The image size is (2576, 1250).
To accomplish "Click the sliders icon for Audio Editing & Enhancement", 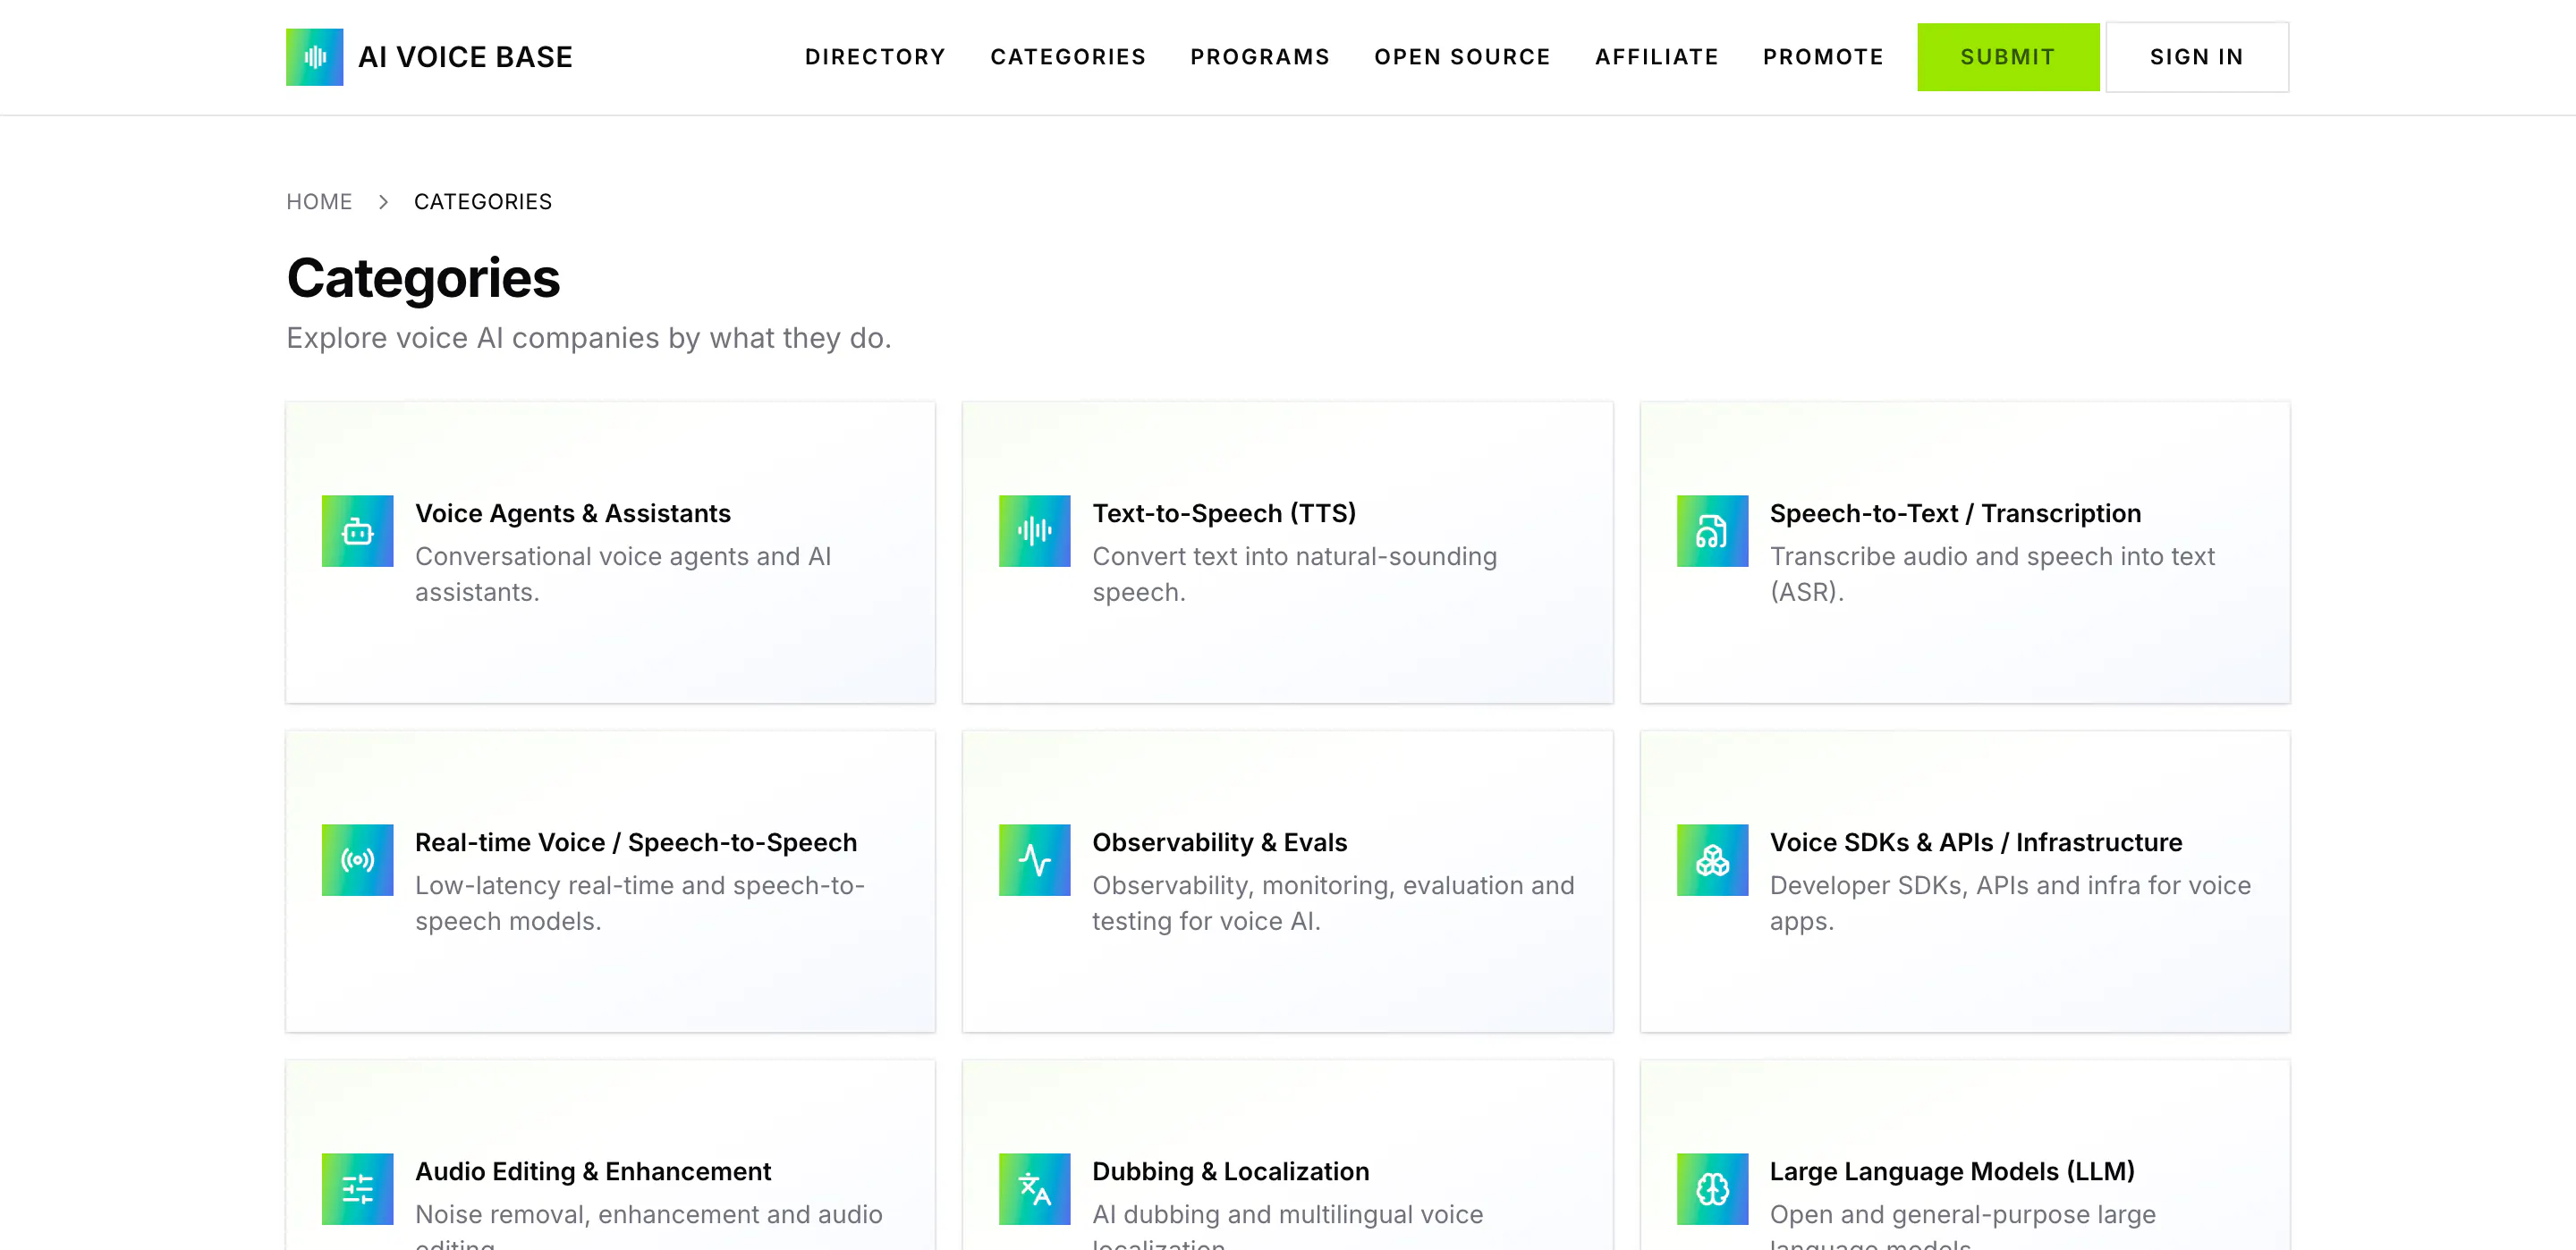I will click(x=357, y=1189).
